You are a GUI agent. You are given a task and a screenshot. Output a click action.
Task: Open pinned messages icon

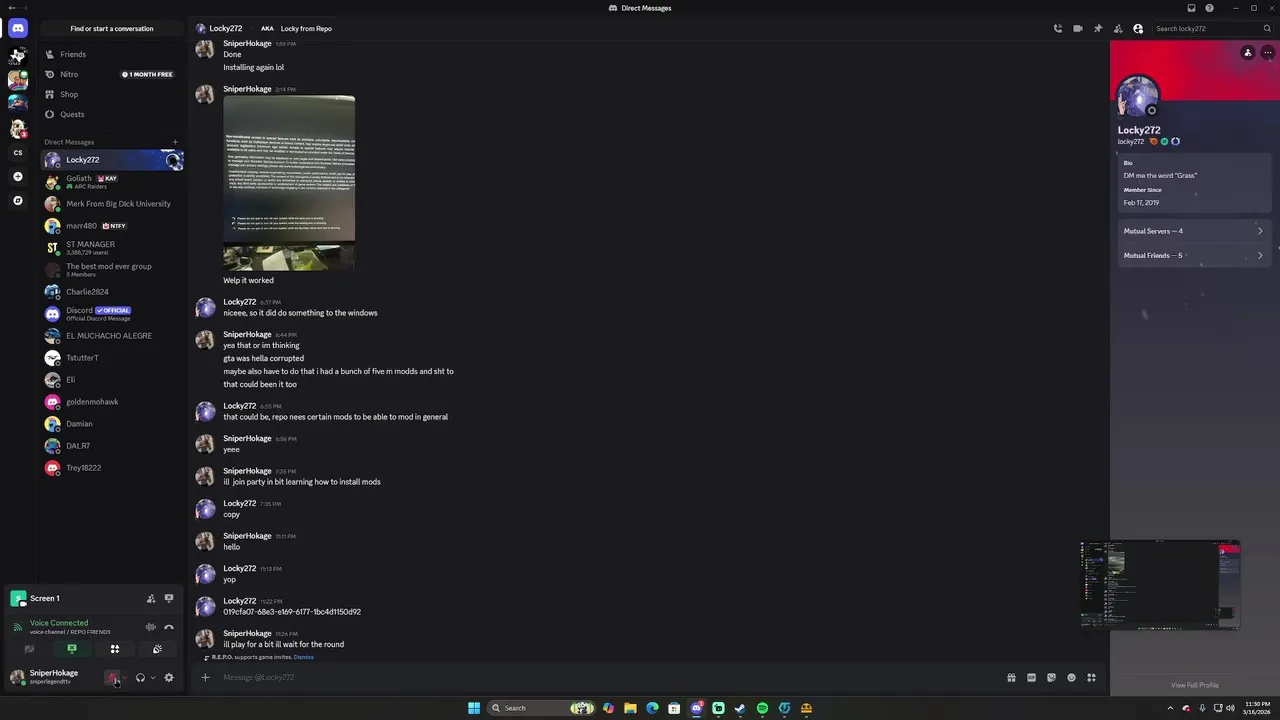pos(1098,29)
